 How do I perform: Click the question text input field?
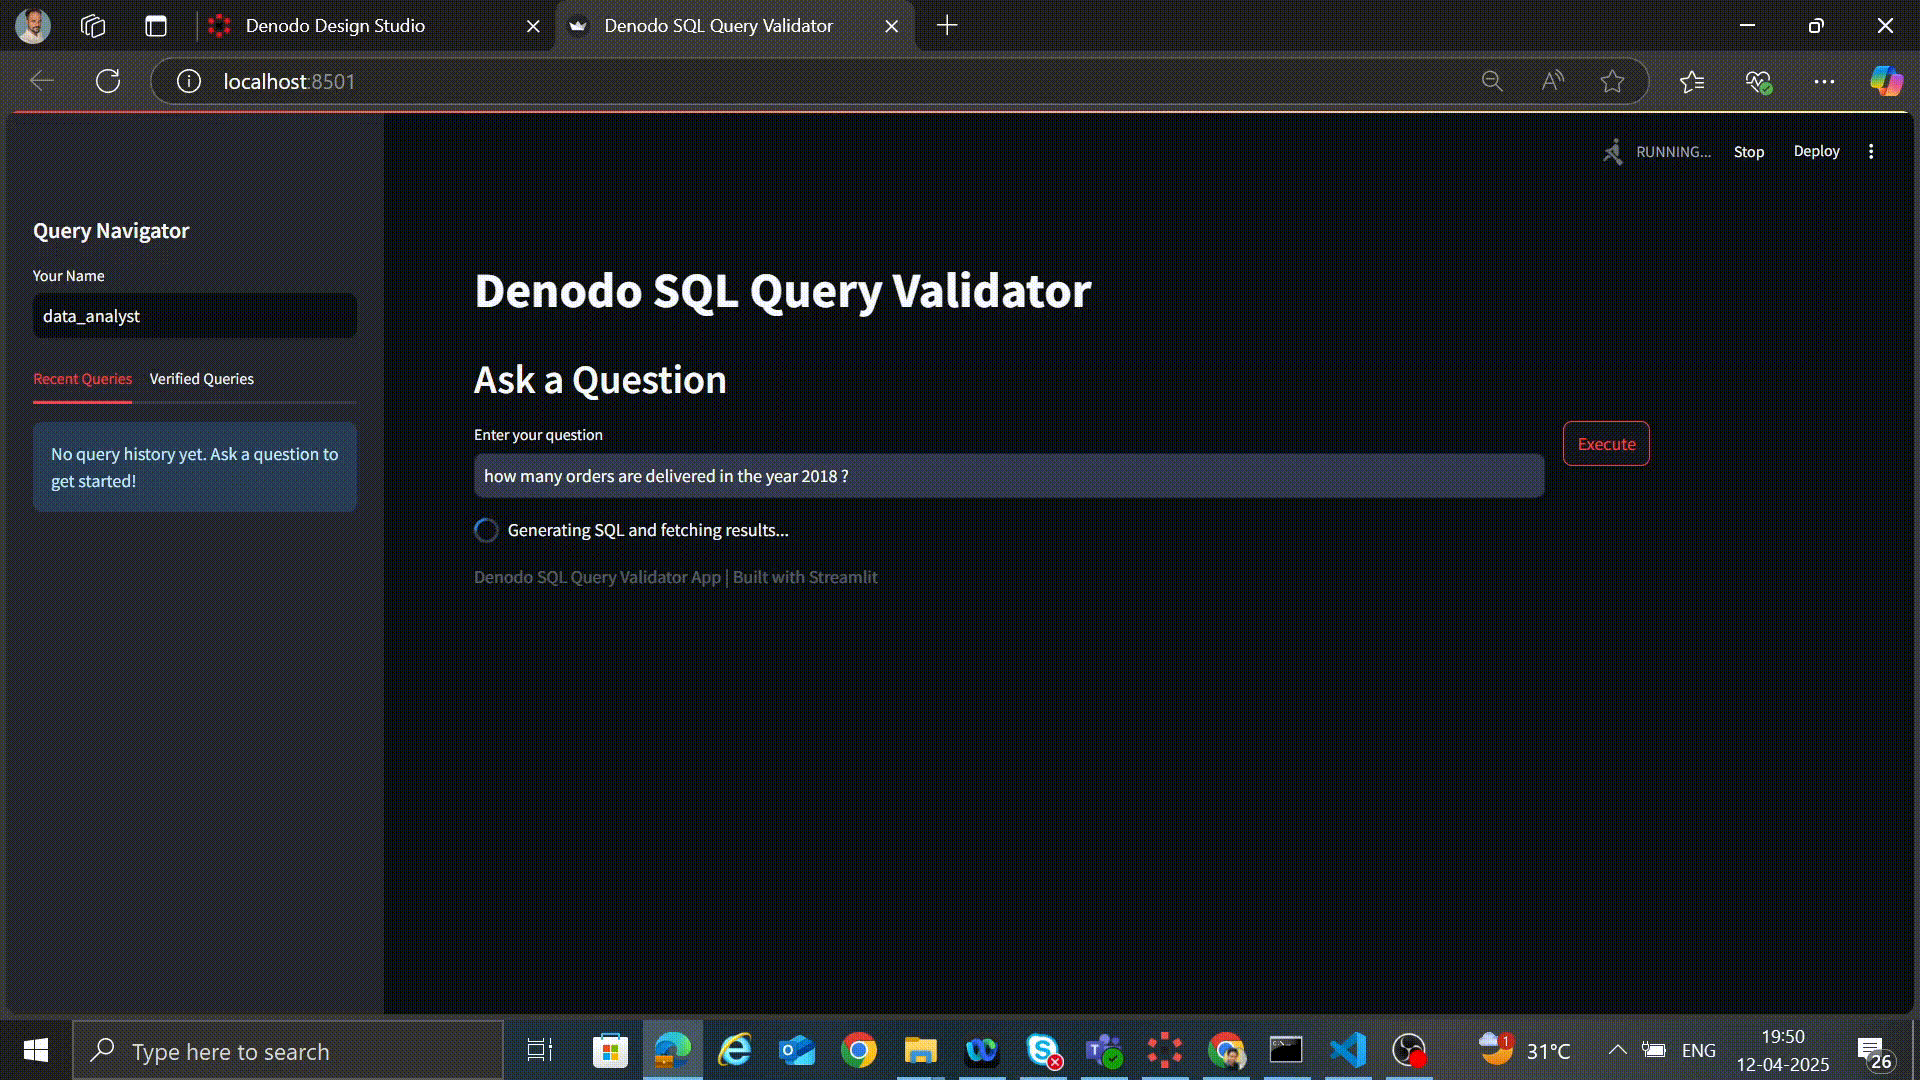tap(1008, 476)
